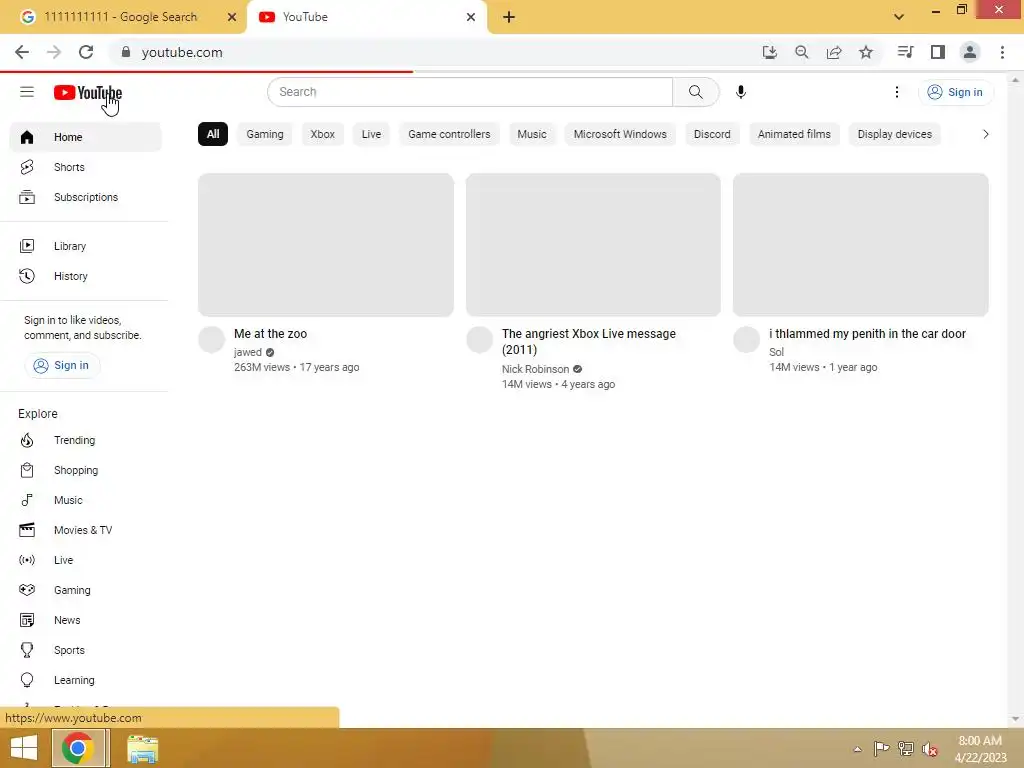Bookmark this page with star icon
Screen dimensions: 1024x768
866,52
